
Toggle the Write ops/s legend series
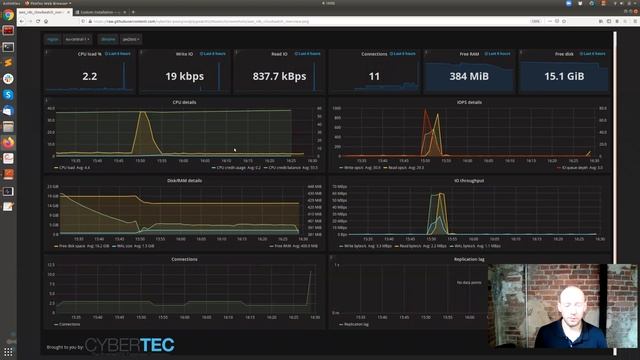(360, 168)
